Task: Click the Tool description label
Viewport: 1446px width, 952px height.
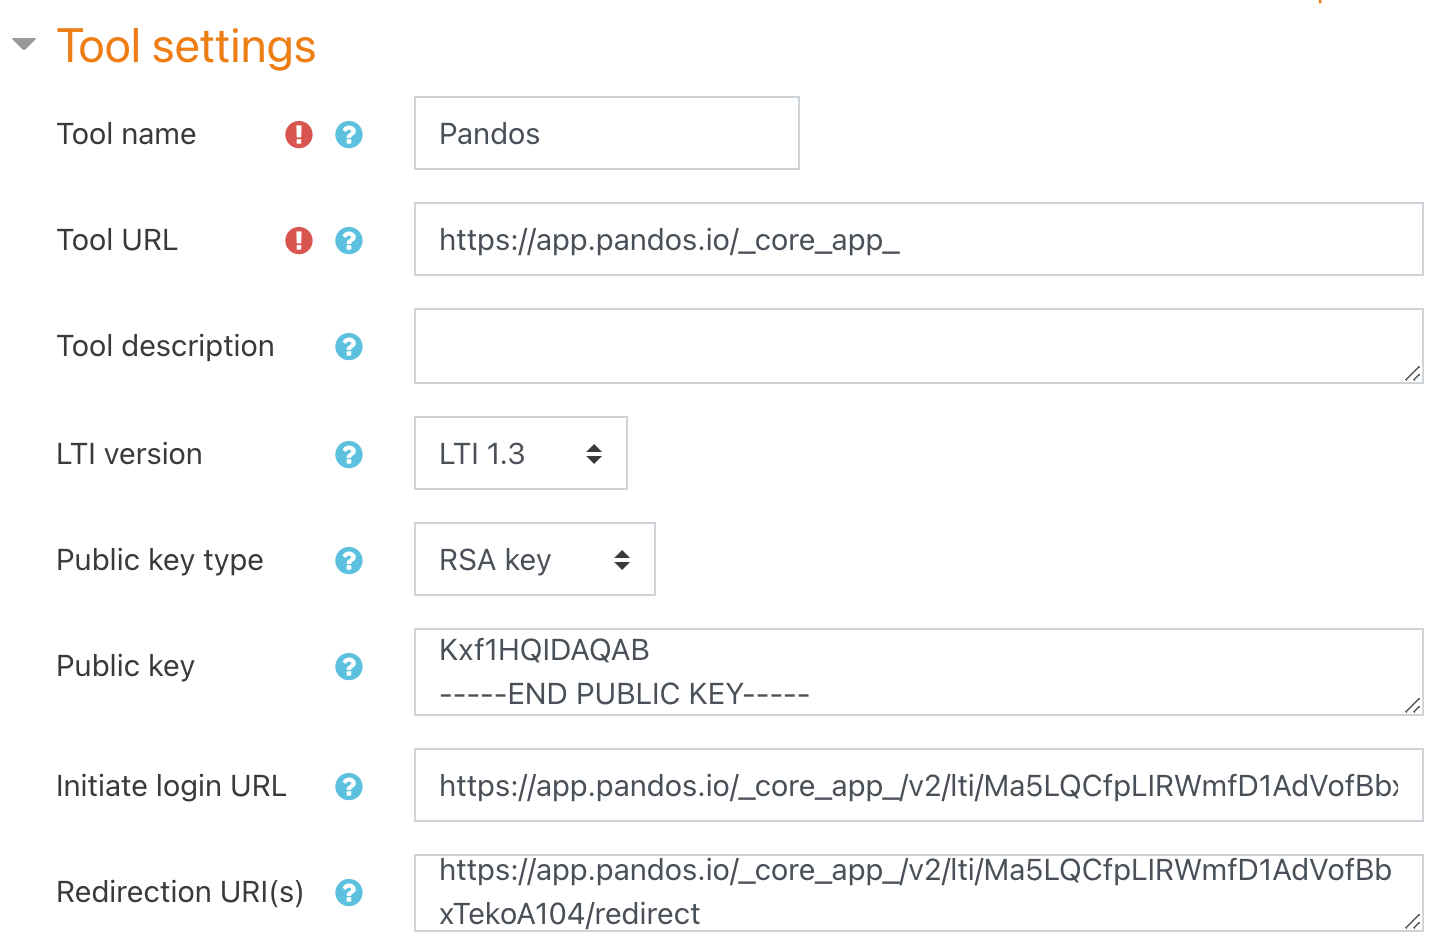Action: click(165, 346)
